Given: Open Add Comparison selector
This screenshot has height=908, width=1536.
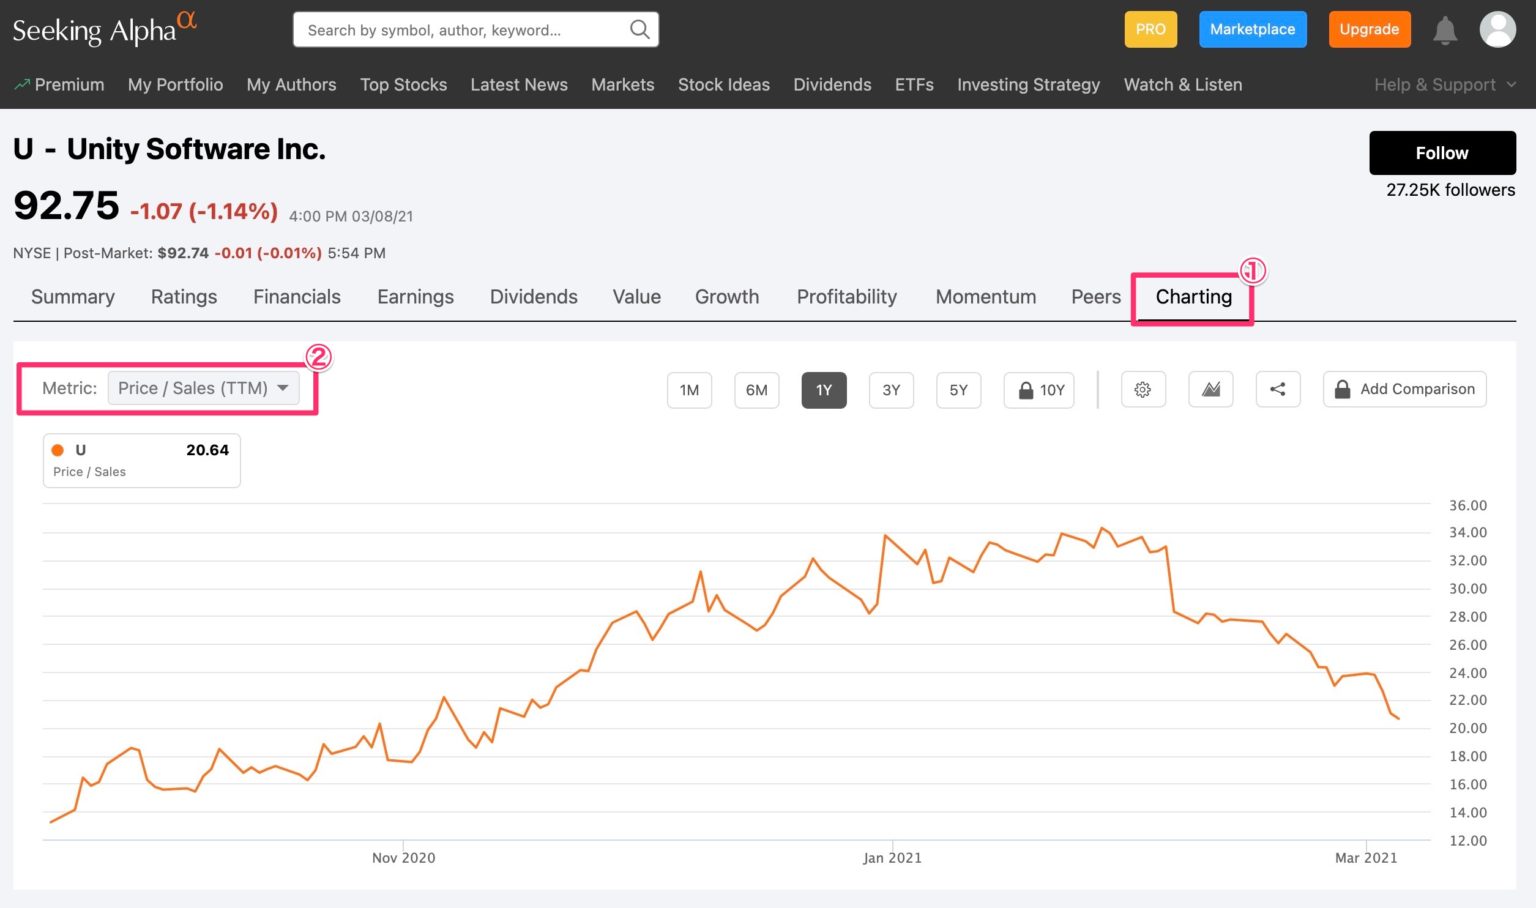Looking at the screenshot, I should click(1404, 390).
